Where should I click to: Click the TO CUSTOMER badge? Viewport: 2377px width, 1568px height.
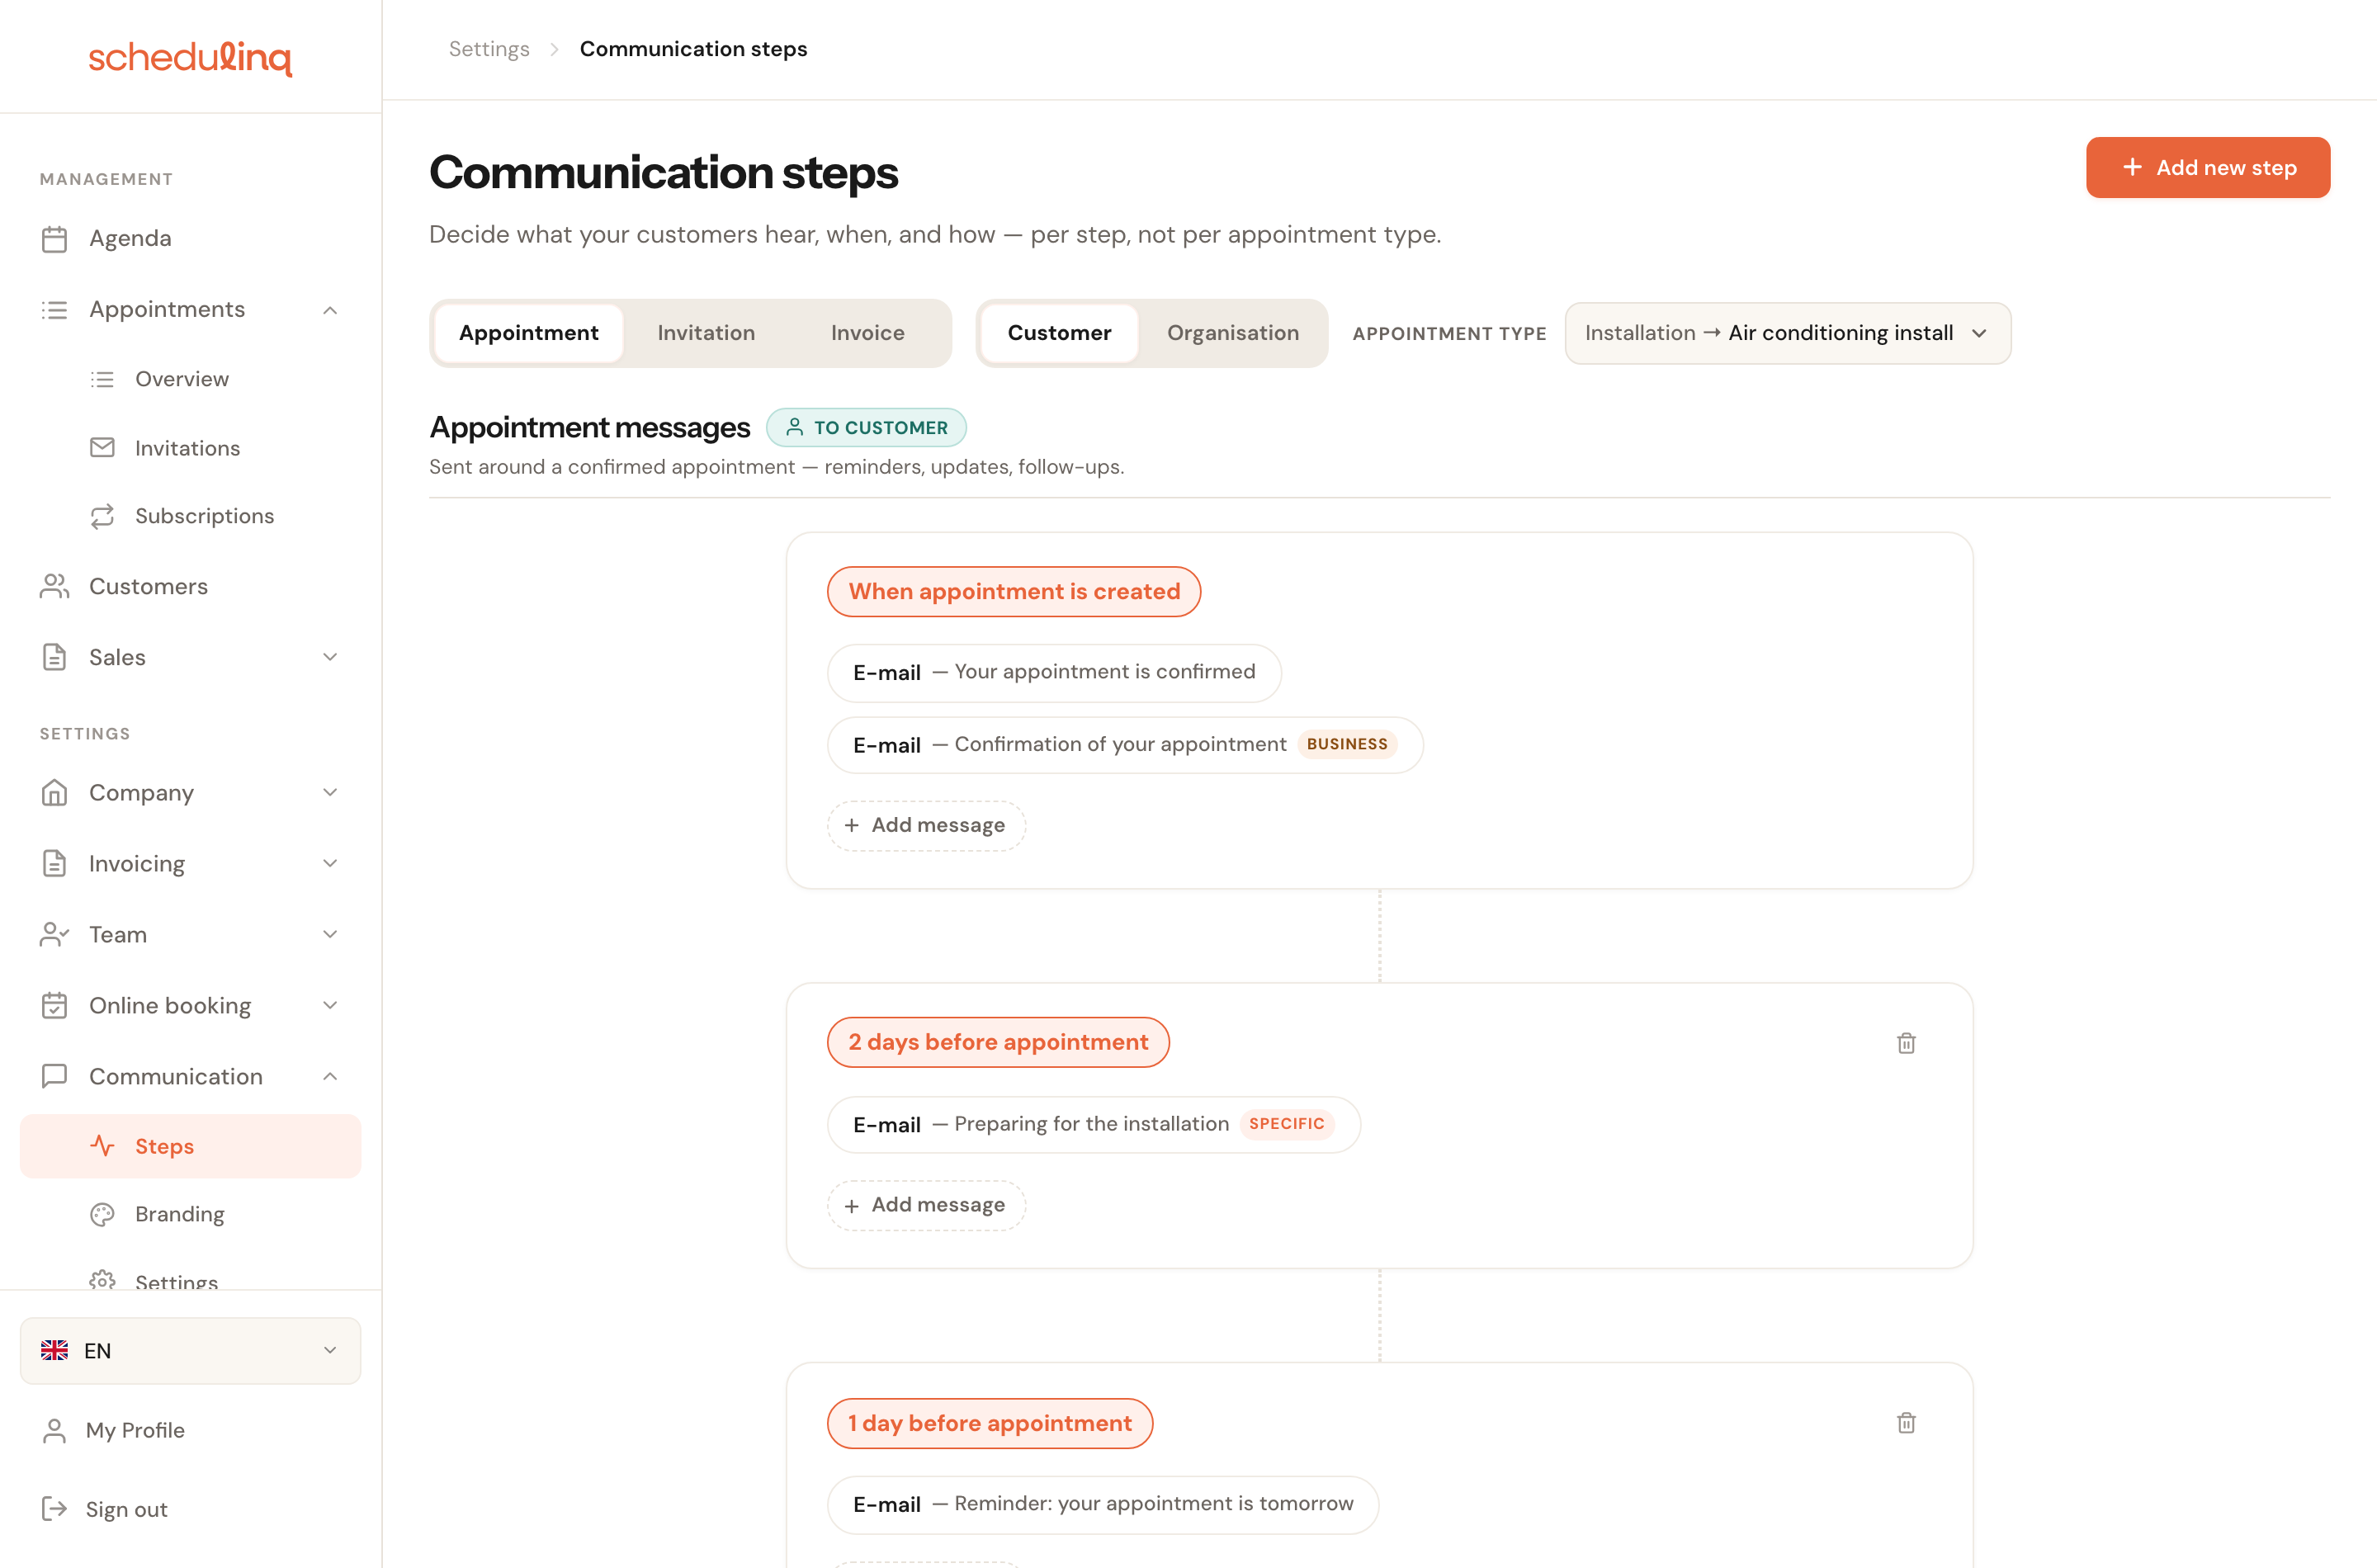pos(866,427)
